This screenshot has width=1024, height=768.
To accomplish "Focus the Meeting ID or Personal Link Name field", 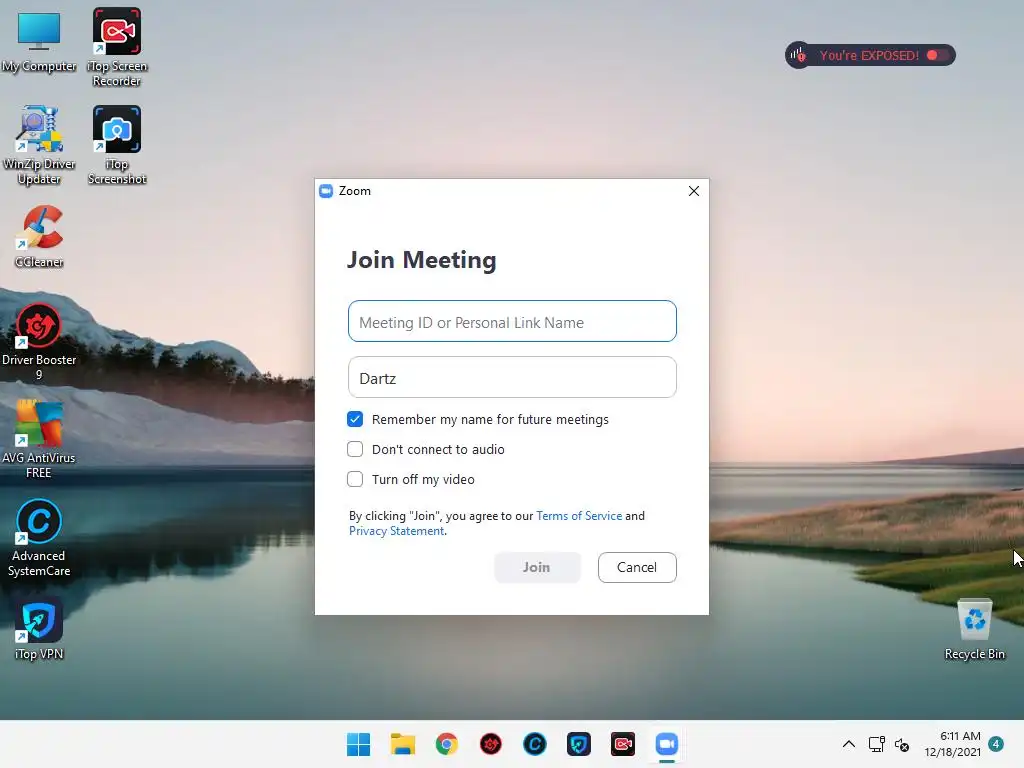I will click(512, 321).
